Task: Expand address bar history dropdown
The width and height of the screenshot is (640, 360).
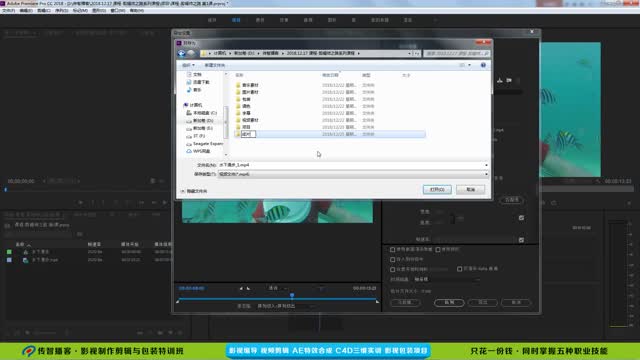Action: pyautogui.click(x=409, y=53)
